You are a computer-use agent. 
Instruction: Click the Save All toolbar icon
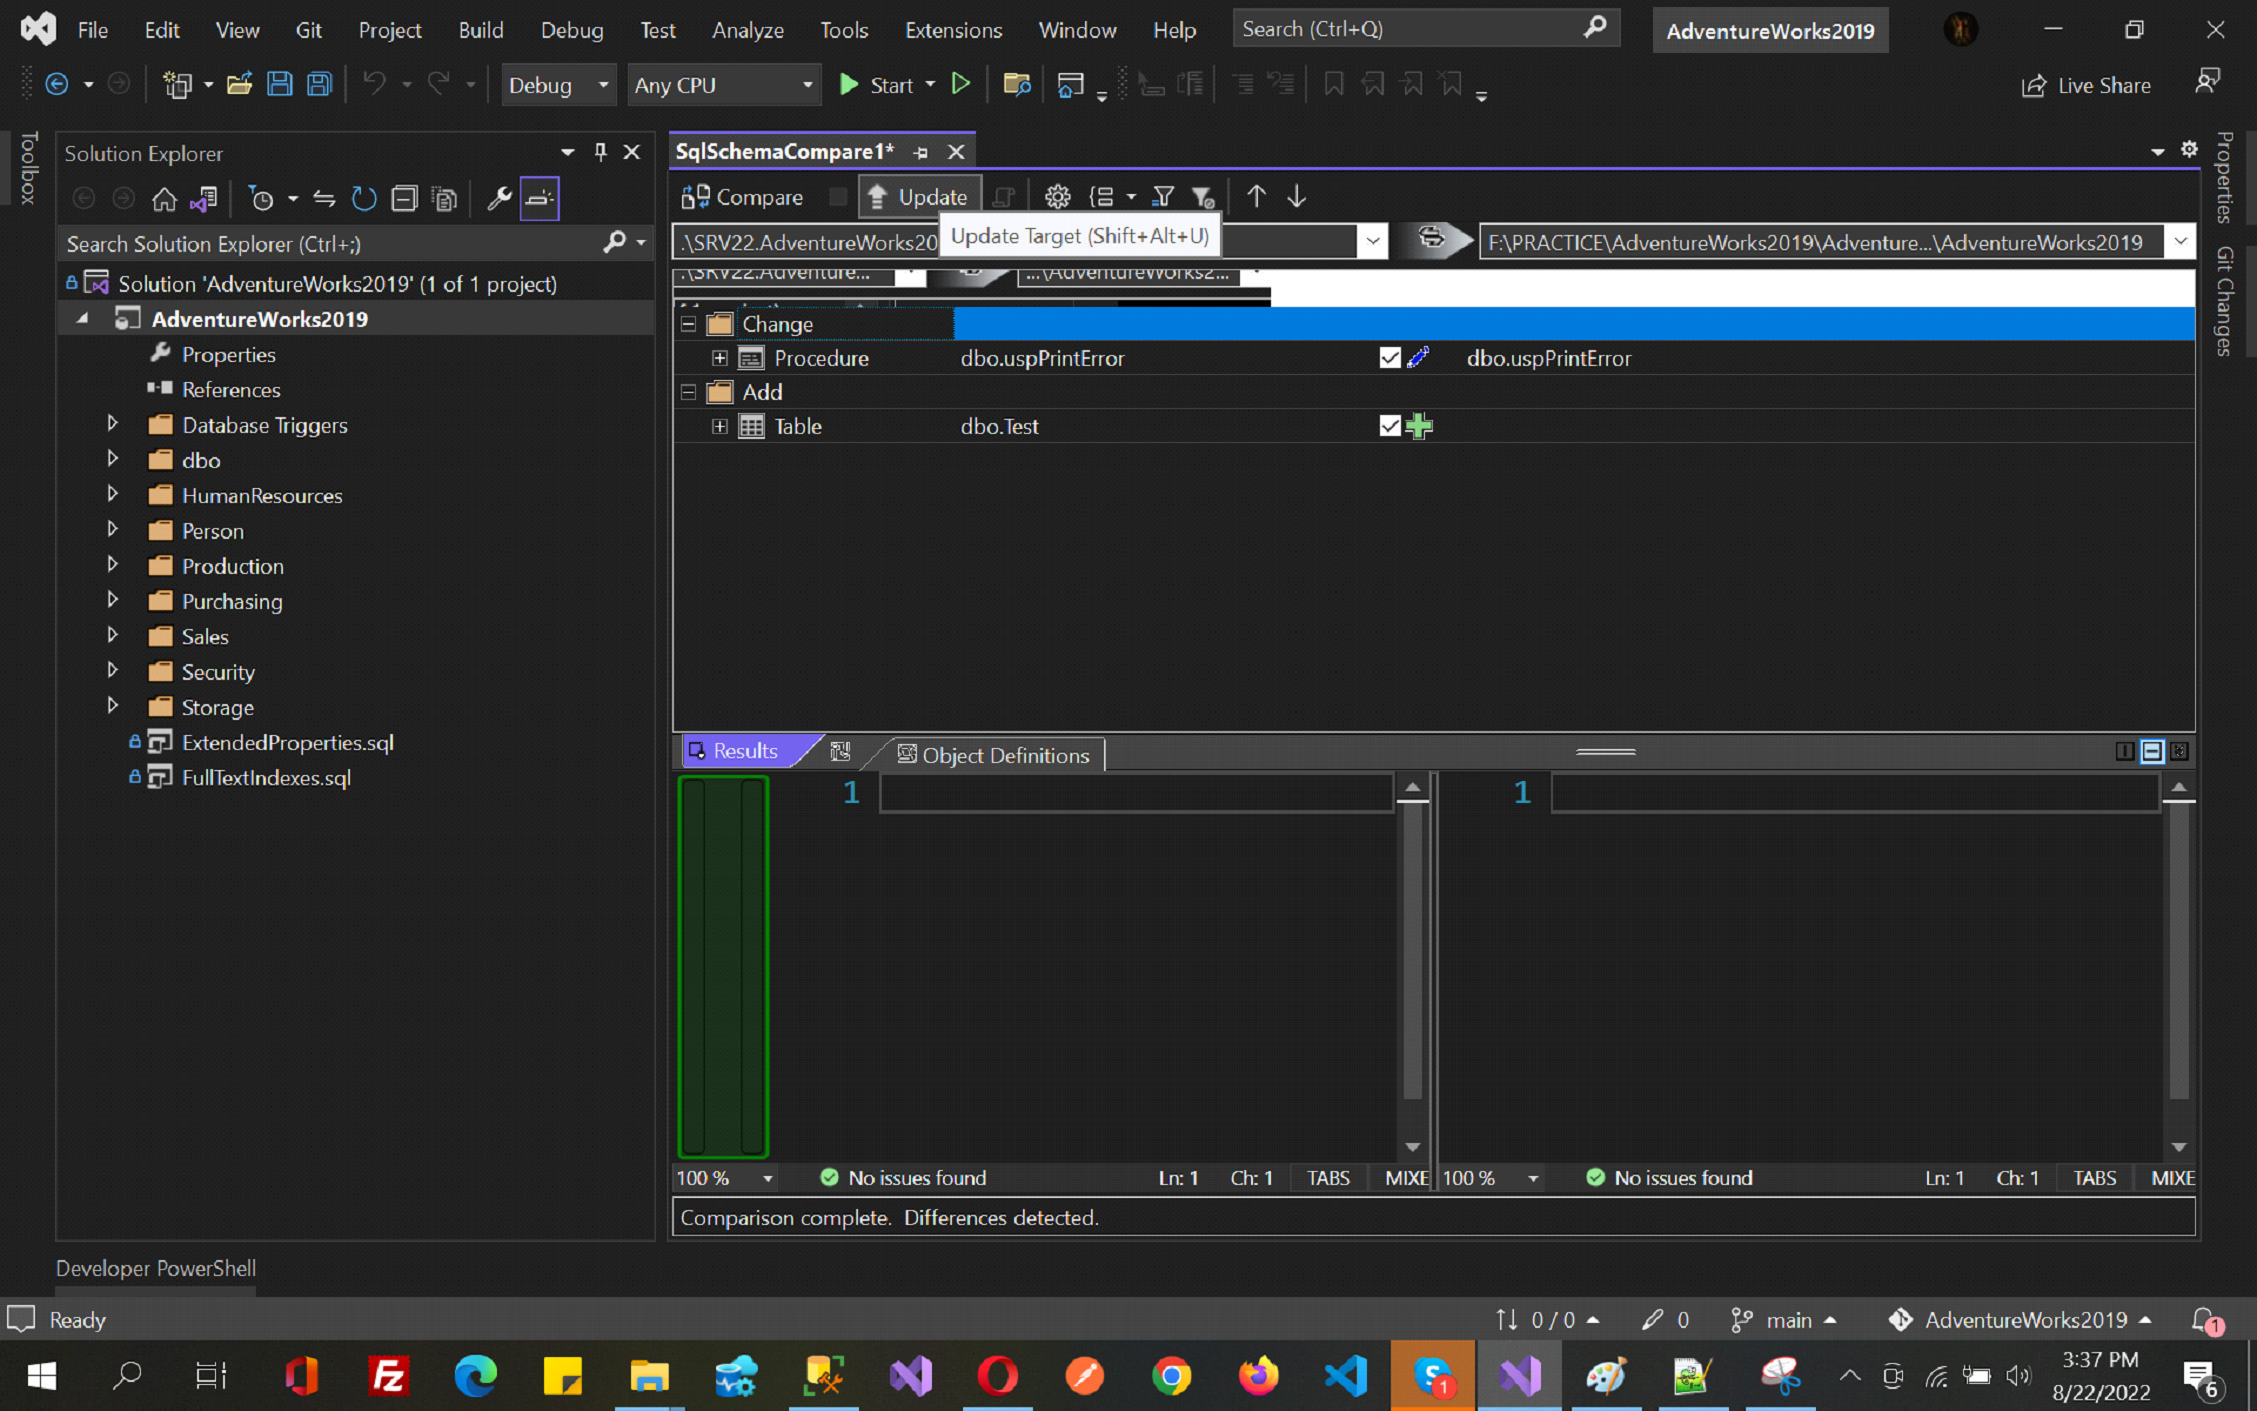click(x=319, y=85)
